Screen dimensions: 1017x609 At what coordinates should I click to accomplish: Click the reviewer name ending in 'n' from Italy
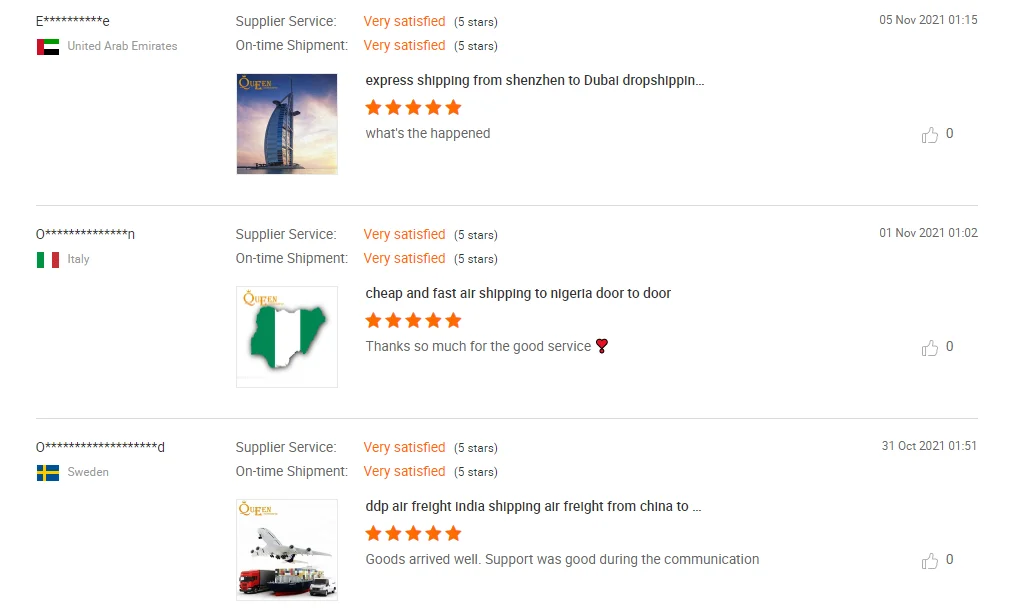click(x=85, y=234)
